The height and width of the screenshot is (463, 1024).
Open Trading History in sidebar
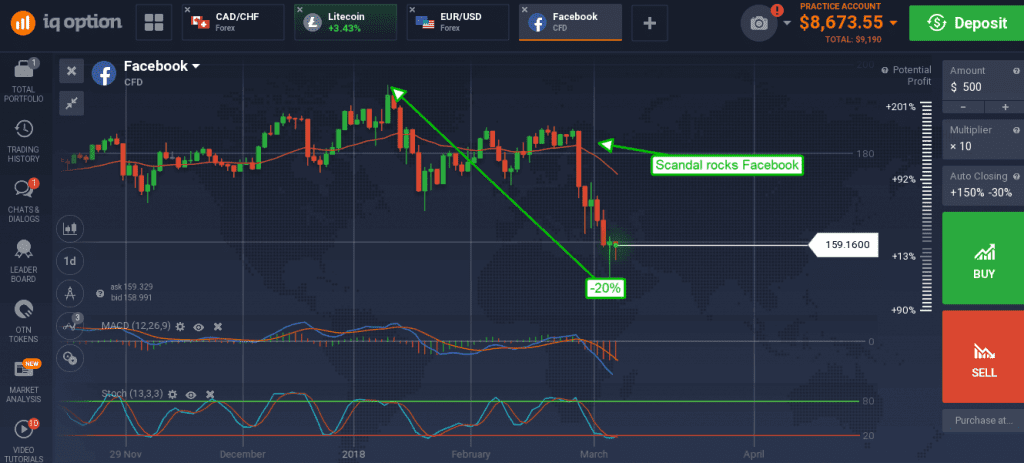tap(24, 142)
